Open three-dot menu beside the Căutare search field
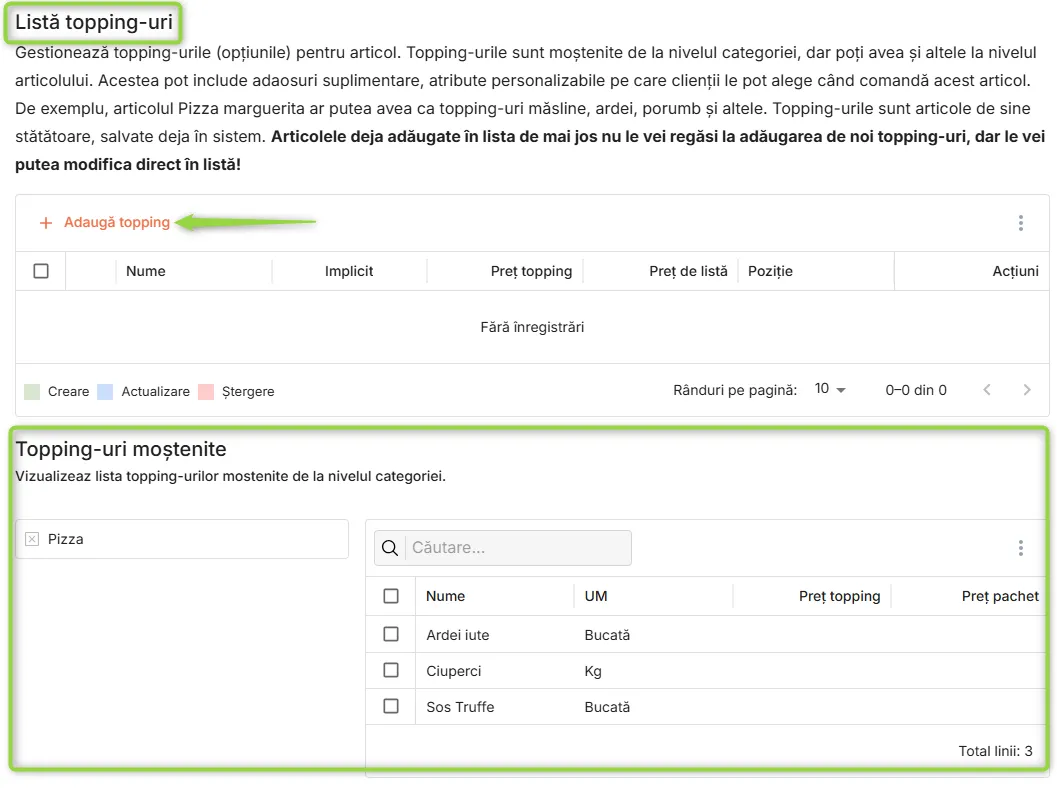The image size is (1057, 789). pyautogui.click(x=1021, y=548)
